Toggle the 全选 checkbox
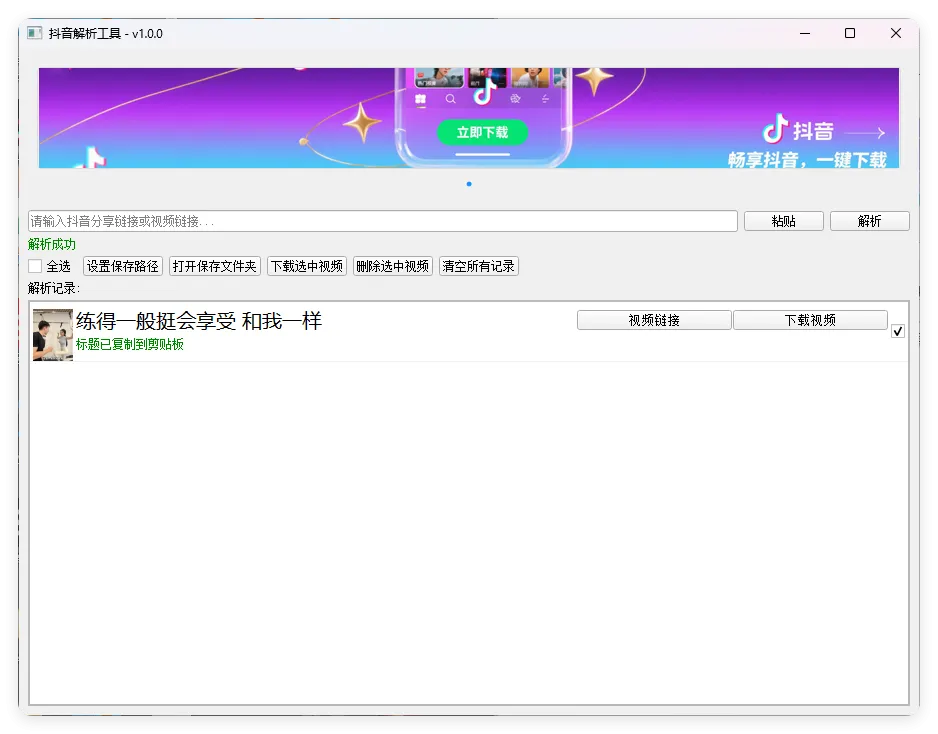Screen dimensions: 938x734 click(35, 266)
